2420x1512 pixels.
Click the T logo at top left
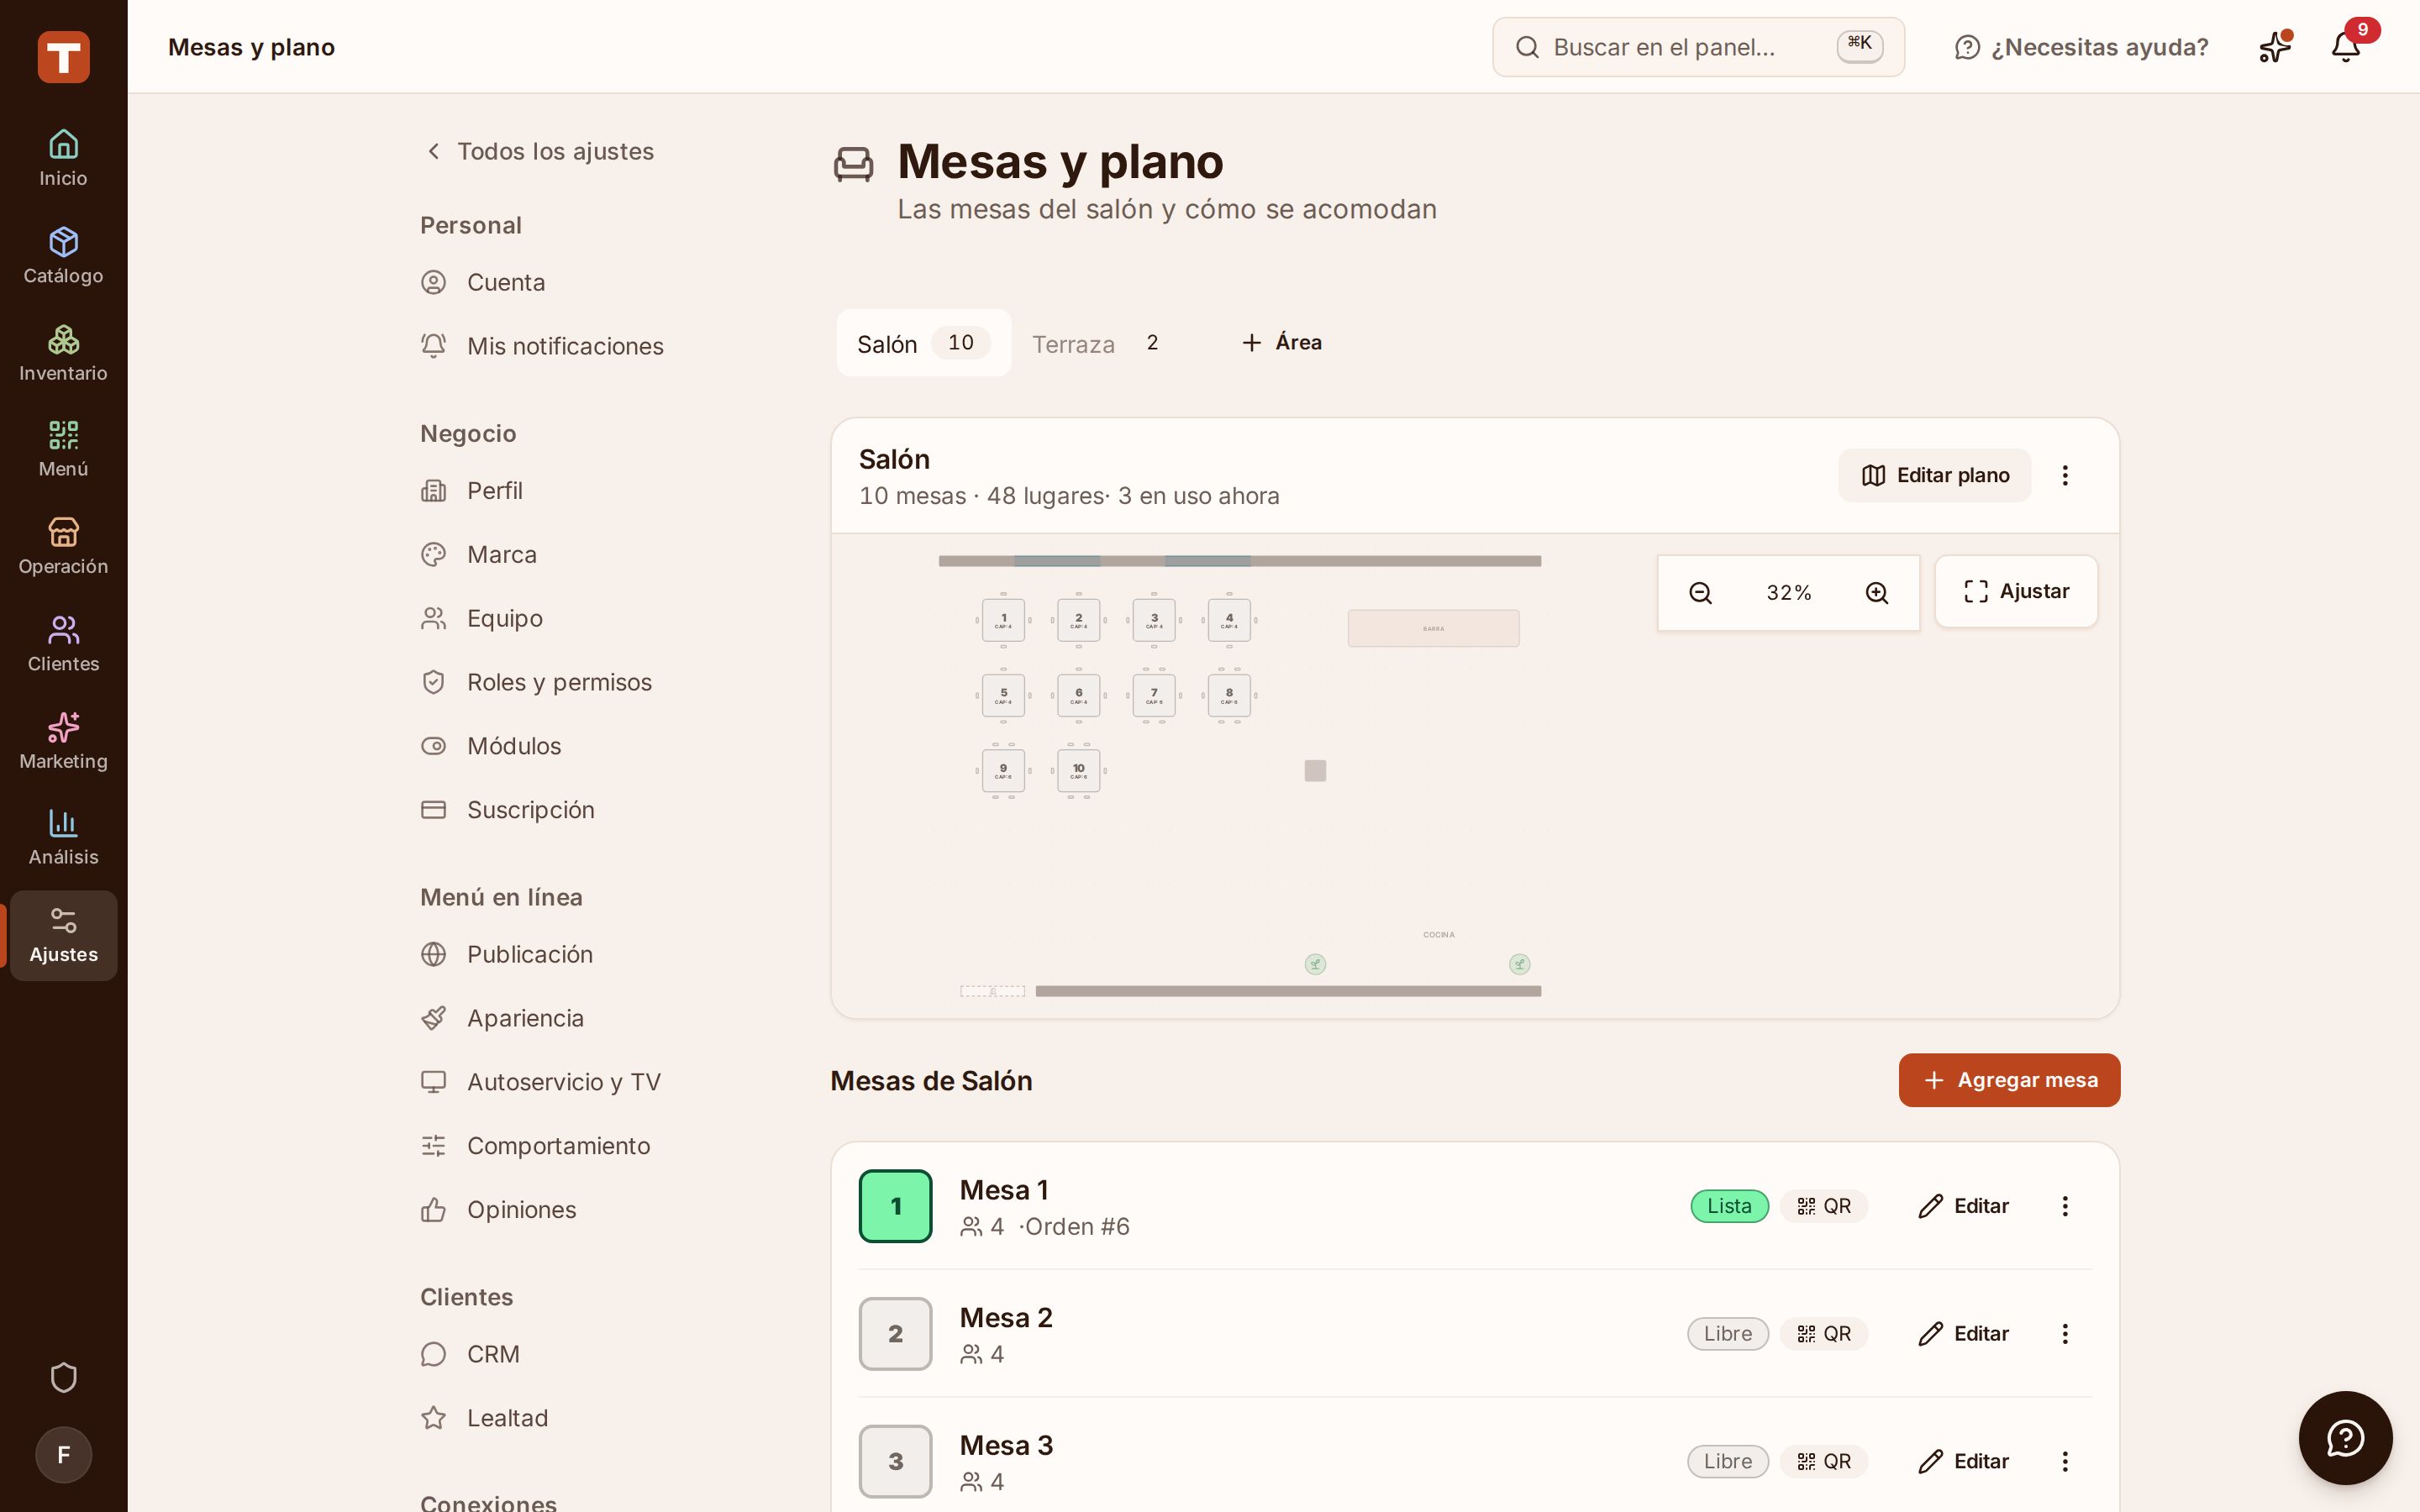[63, 57]
